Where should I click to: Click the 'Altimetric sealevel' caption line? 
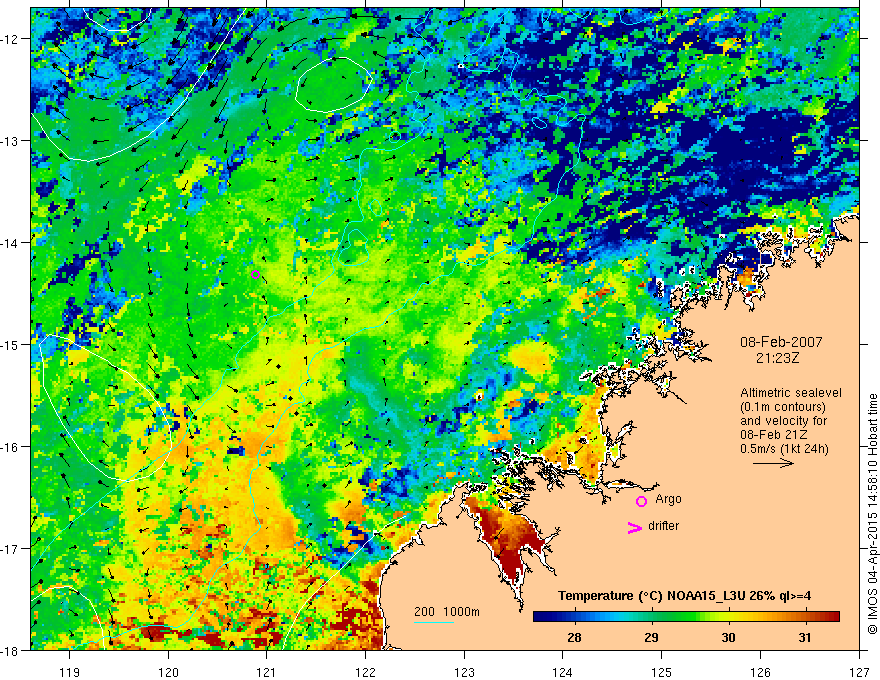click(x=791, y=393)
